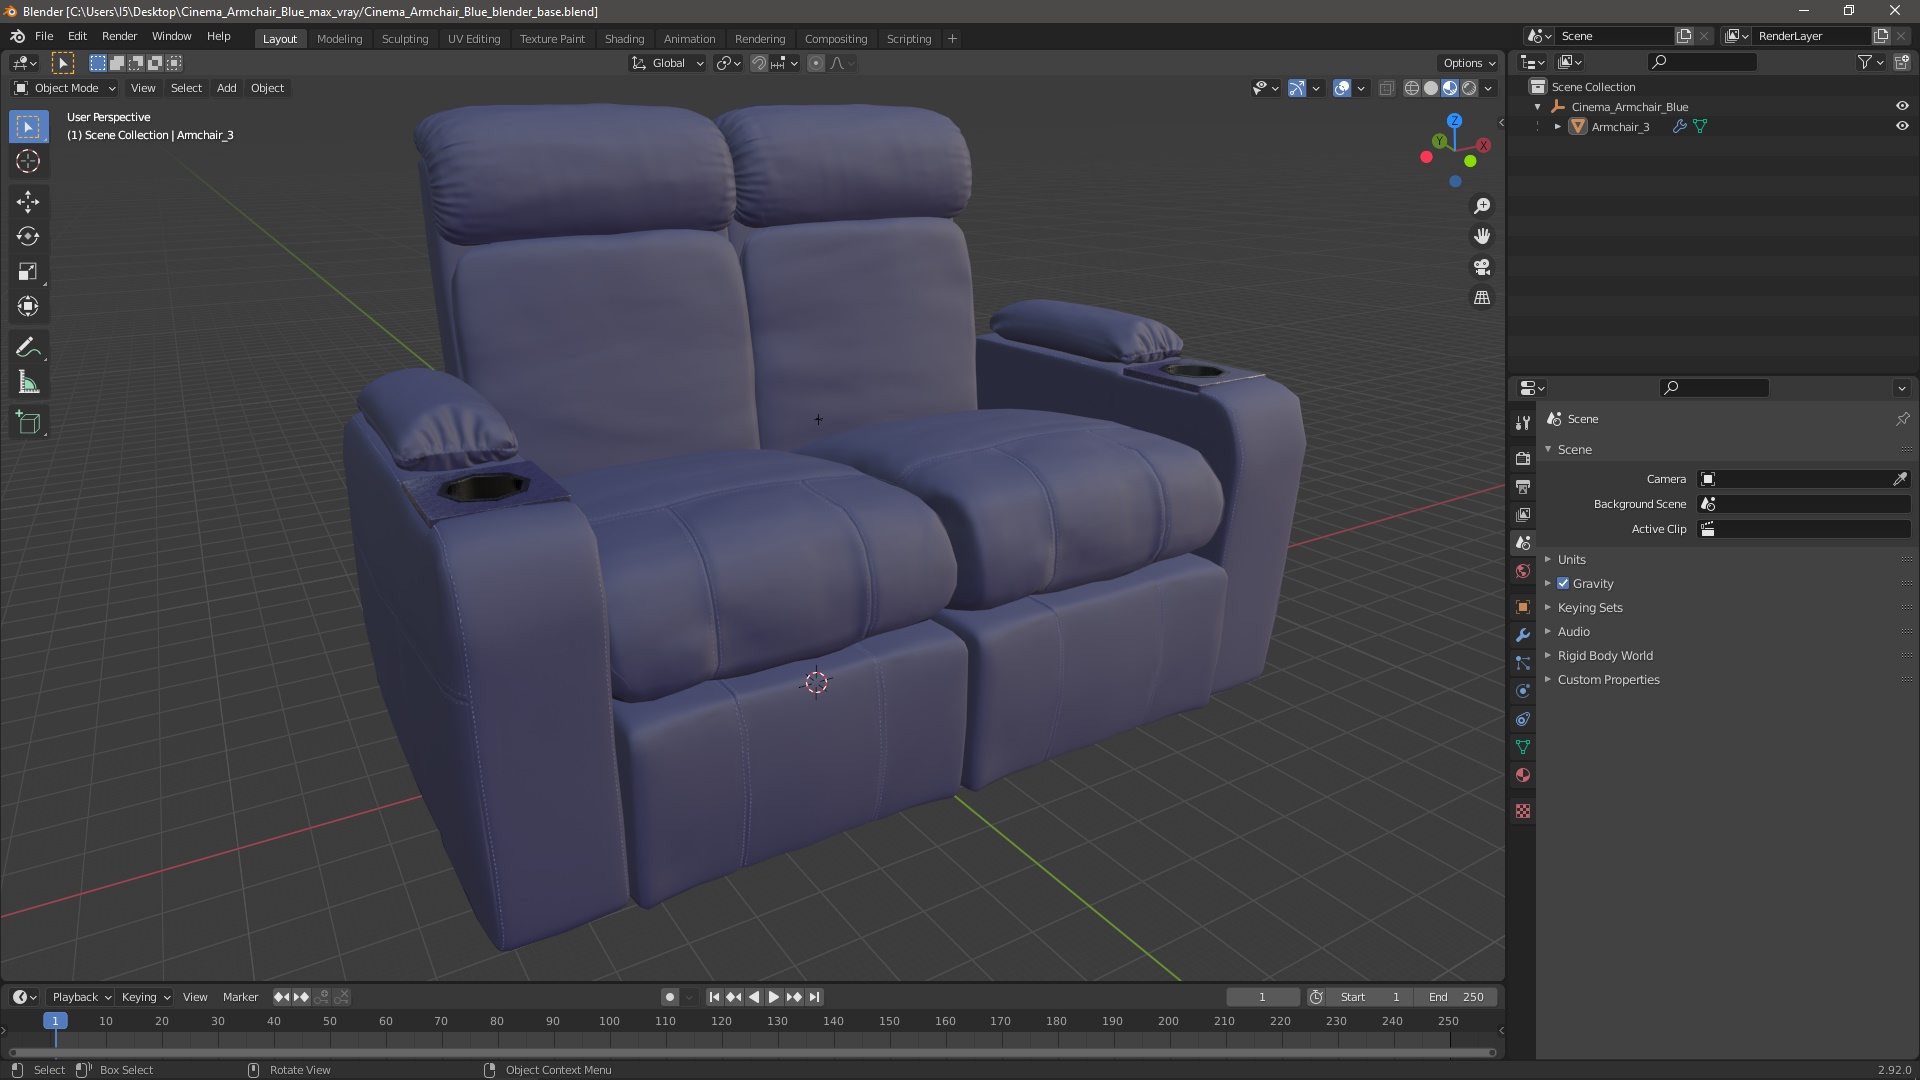Screen dimensions: 1920x1080
Task: Open the viewport Options button
Action: 1468,63
